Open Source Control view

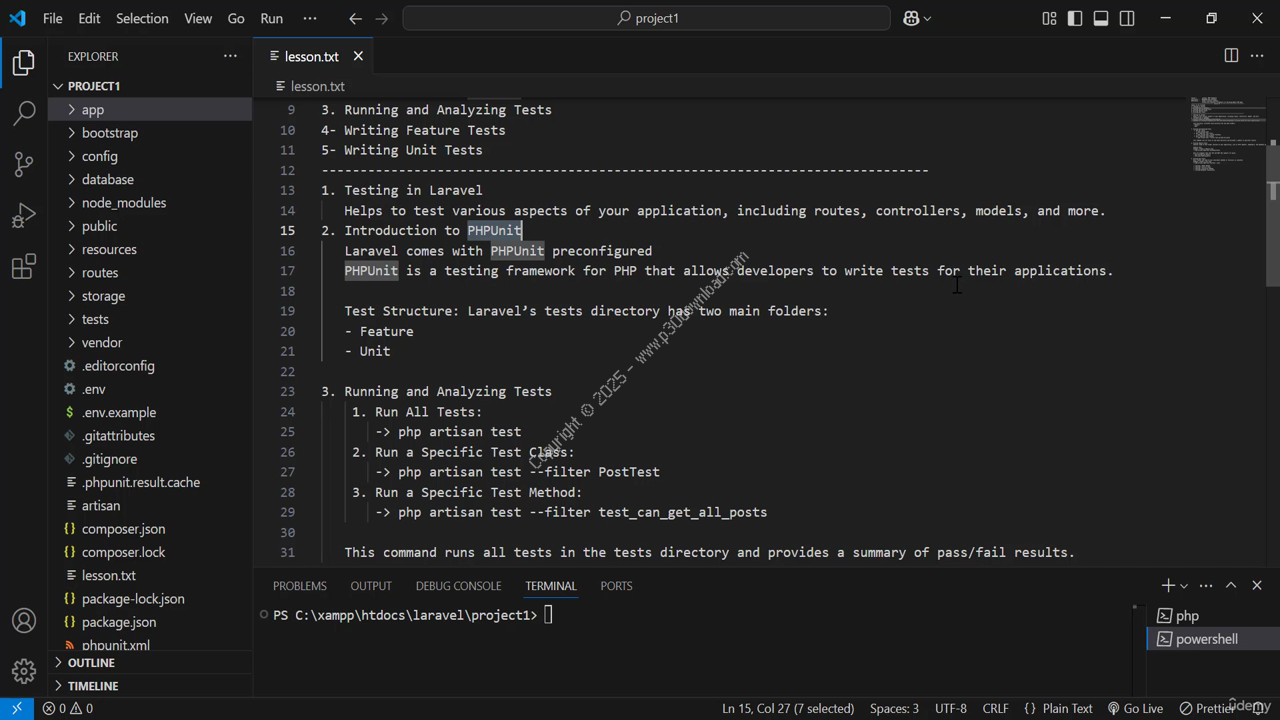click(24, 164)
